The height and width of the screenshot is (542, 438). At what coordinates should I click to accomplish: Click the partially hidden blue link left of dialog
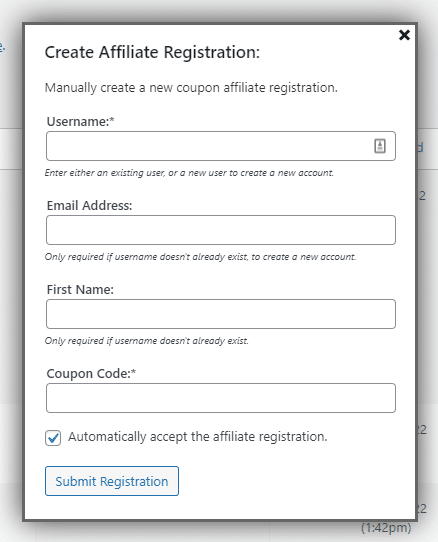[2, 47]
